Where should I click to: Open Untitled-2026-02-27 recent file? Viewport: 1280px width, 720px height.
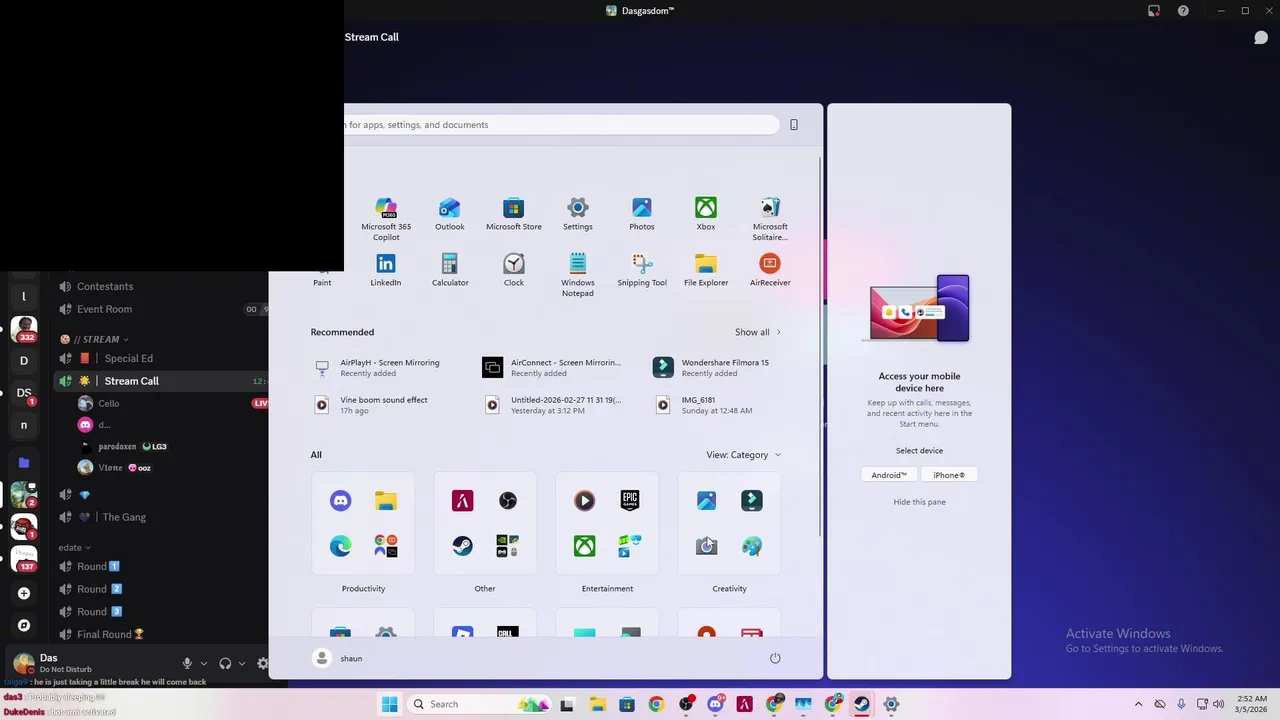(552, 405)
